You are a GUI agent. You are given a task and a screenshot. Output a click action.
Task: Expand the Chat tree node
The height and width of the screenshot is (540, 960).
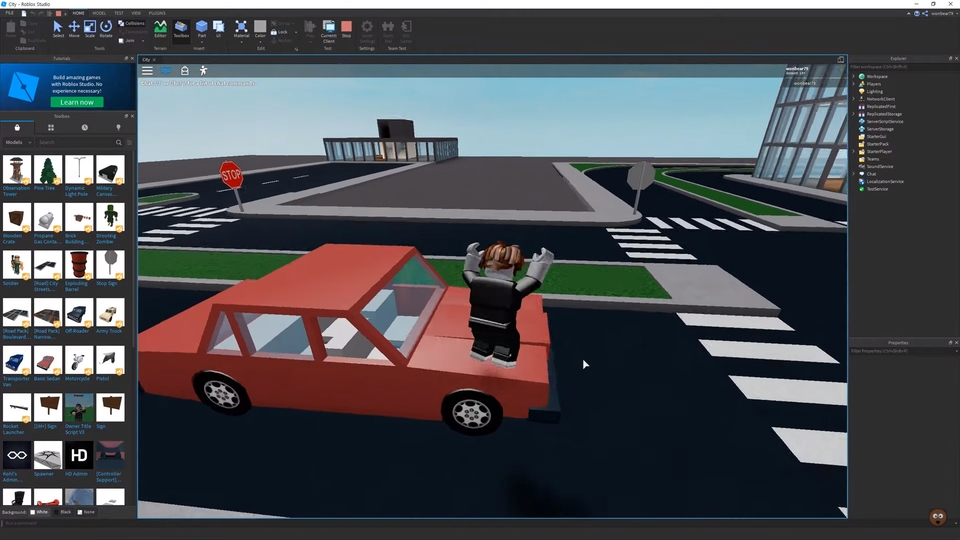[x=853, y=174]
